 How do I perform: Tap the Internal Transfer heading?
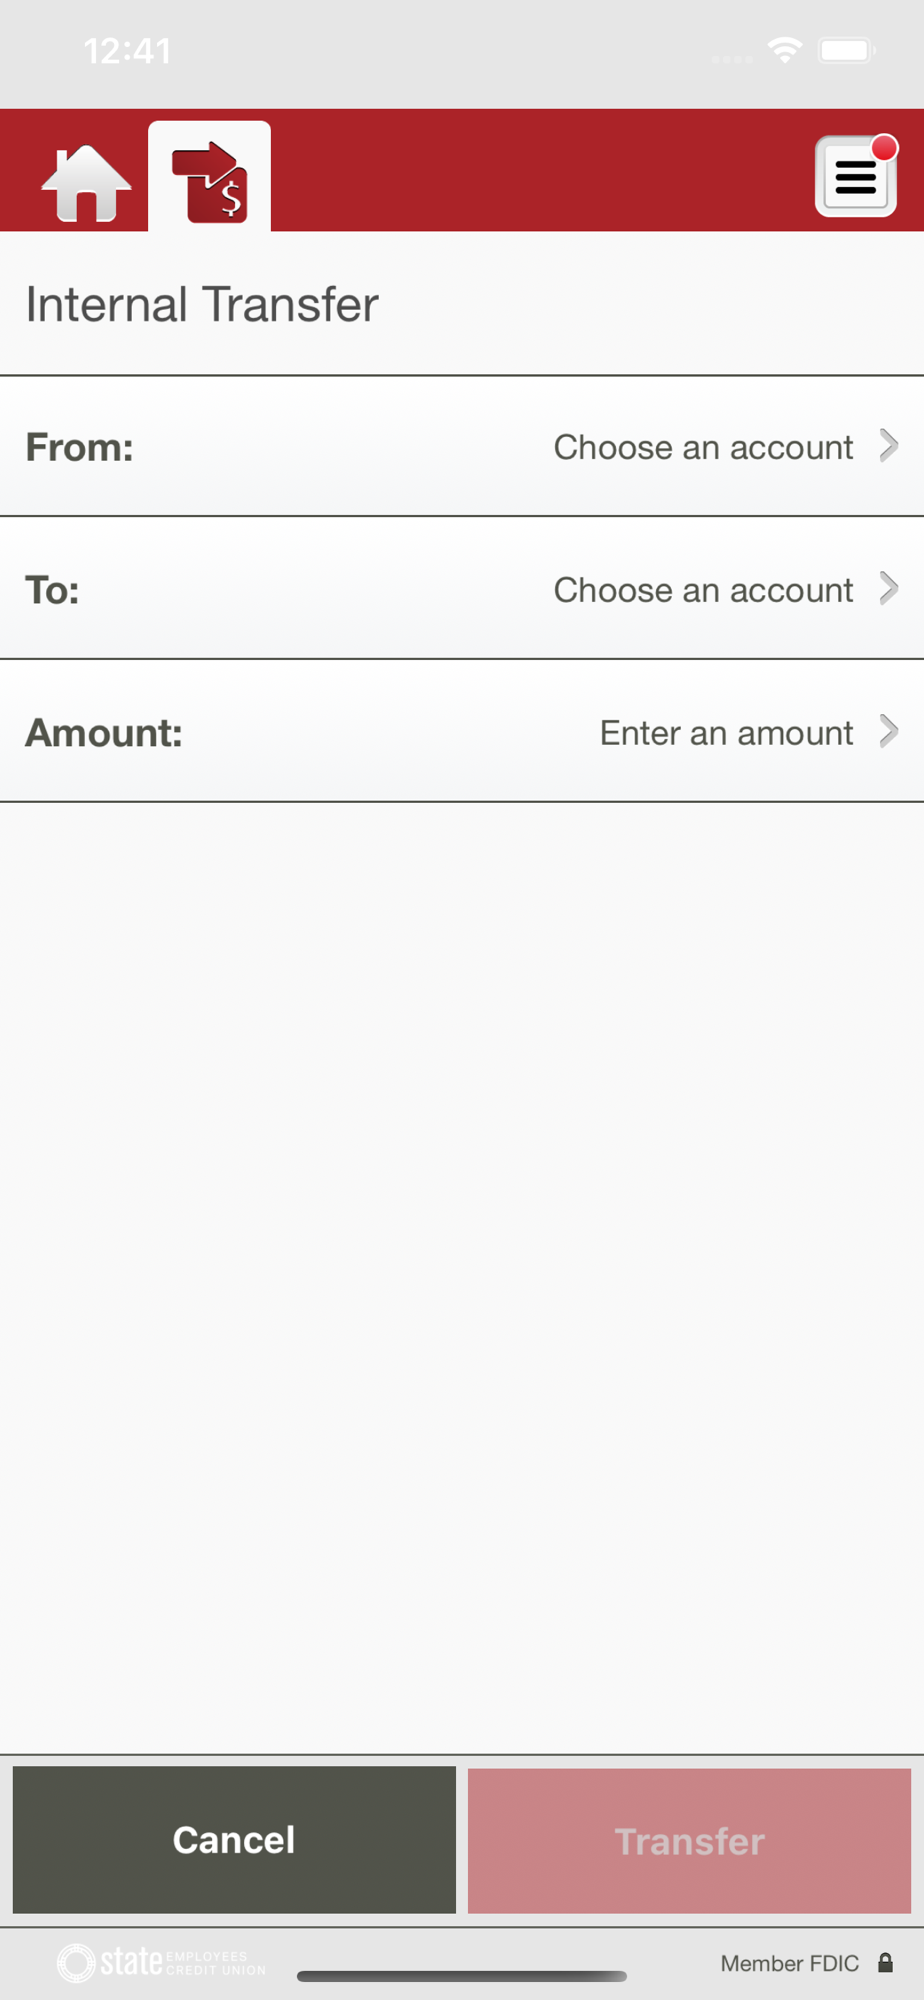(x=202, y=304)
